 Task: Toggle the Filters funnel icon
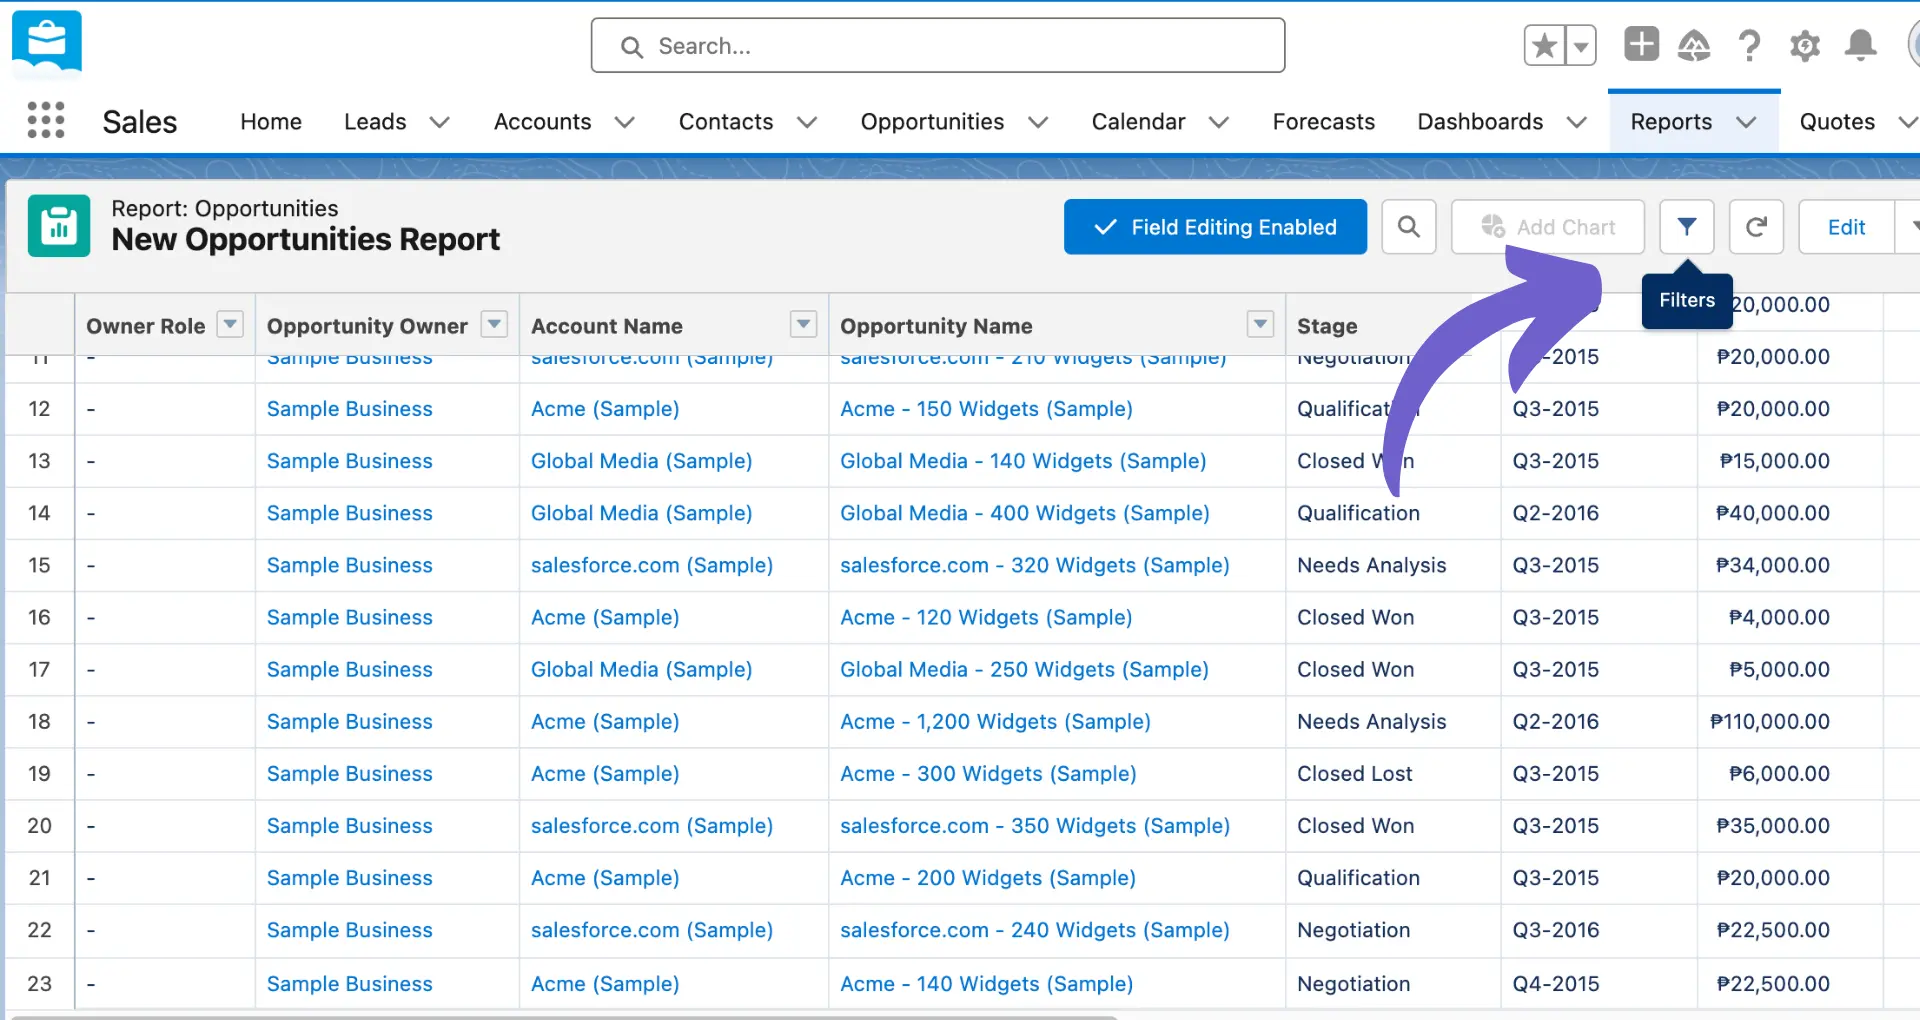point(1686,227)
